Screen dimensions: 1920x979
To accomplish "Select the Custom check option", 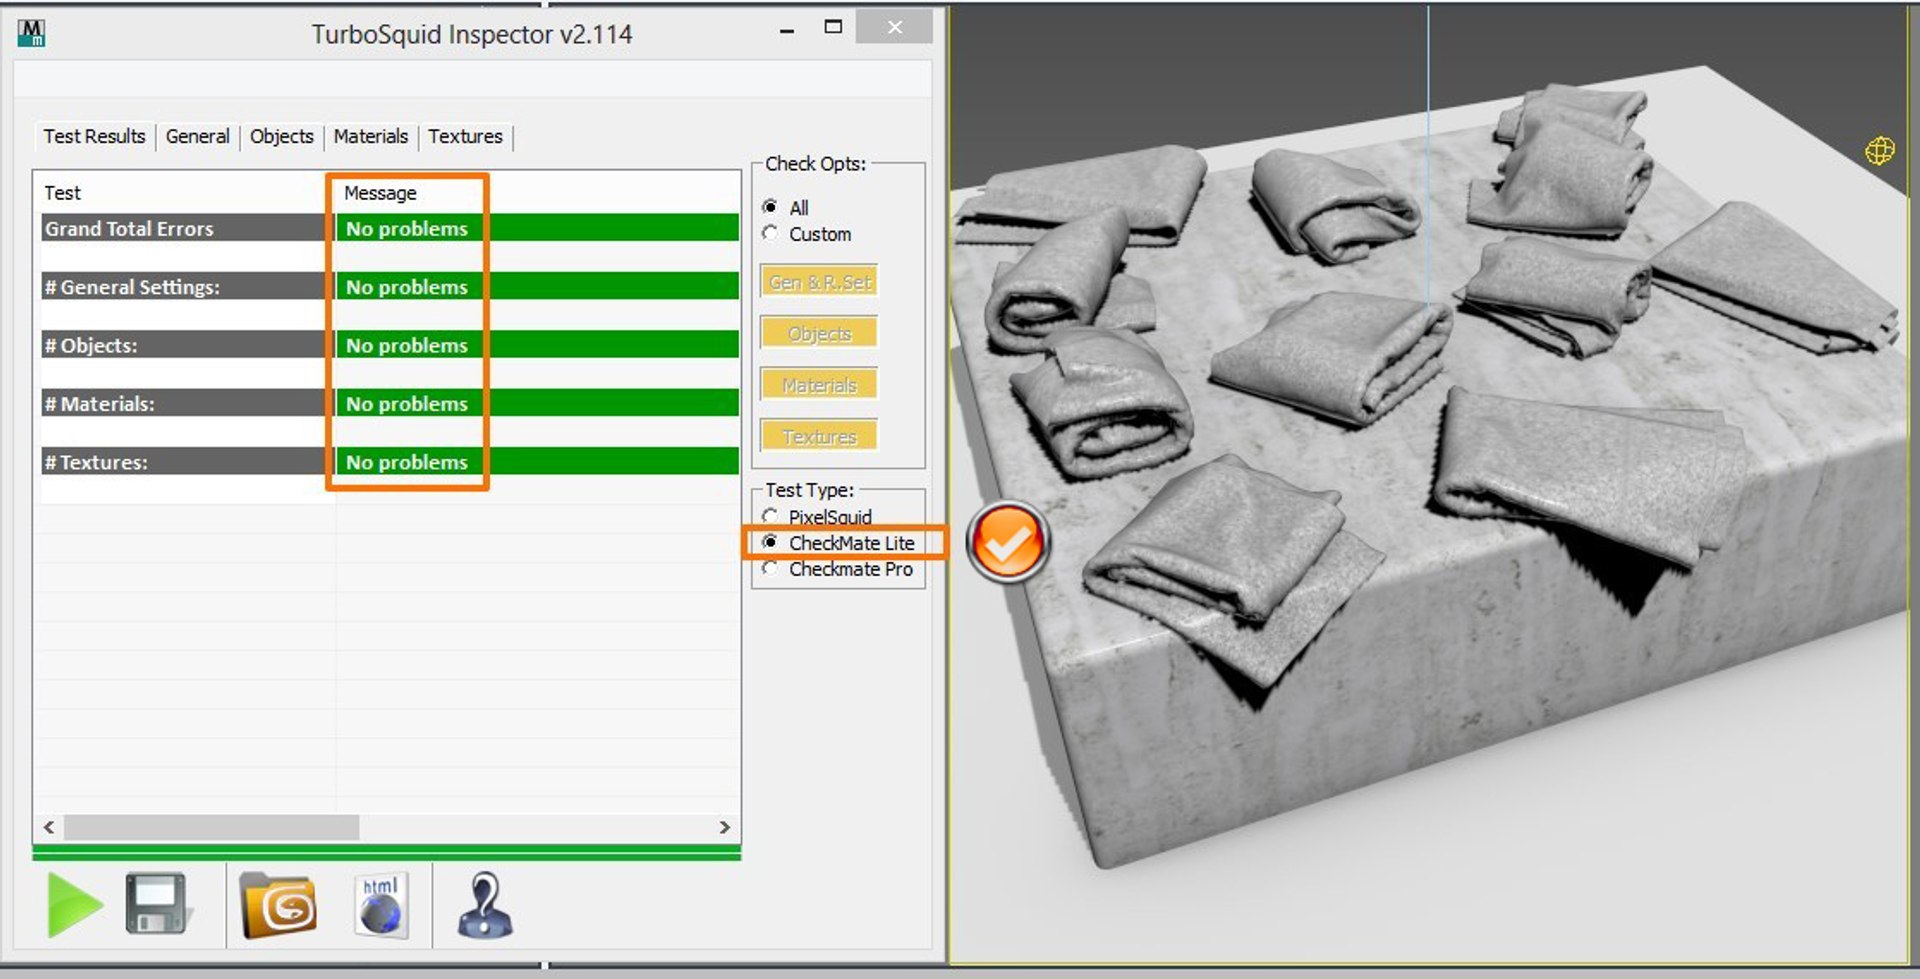I will pos(806,234).
